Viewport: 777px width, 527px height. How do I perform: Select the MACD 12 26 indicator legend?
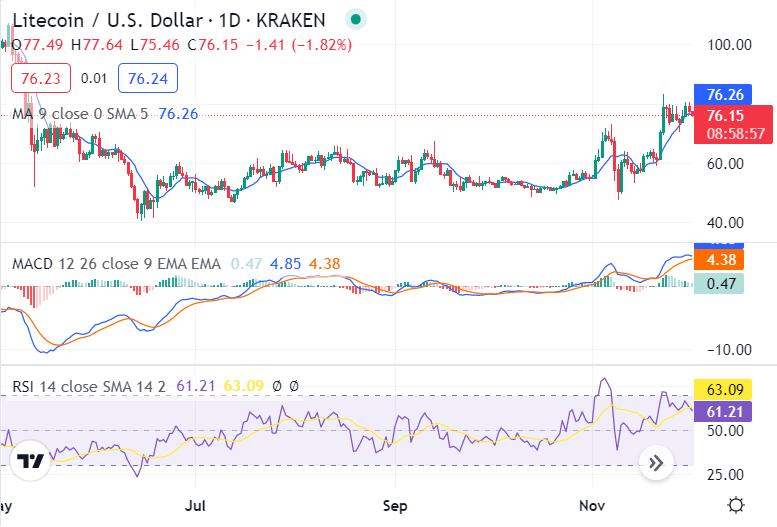pyautogui.click(x=115, y=264)
